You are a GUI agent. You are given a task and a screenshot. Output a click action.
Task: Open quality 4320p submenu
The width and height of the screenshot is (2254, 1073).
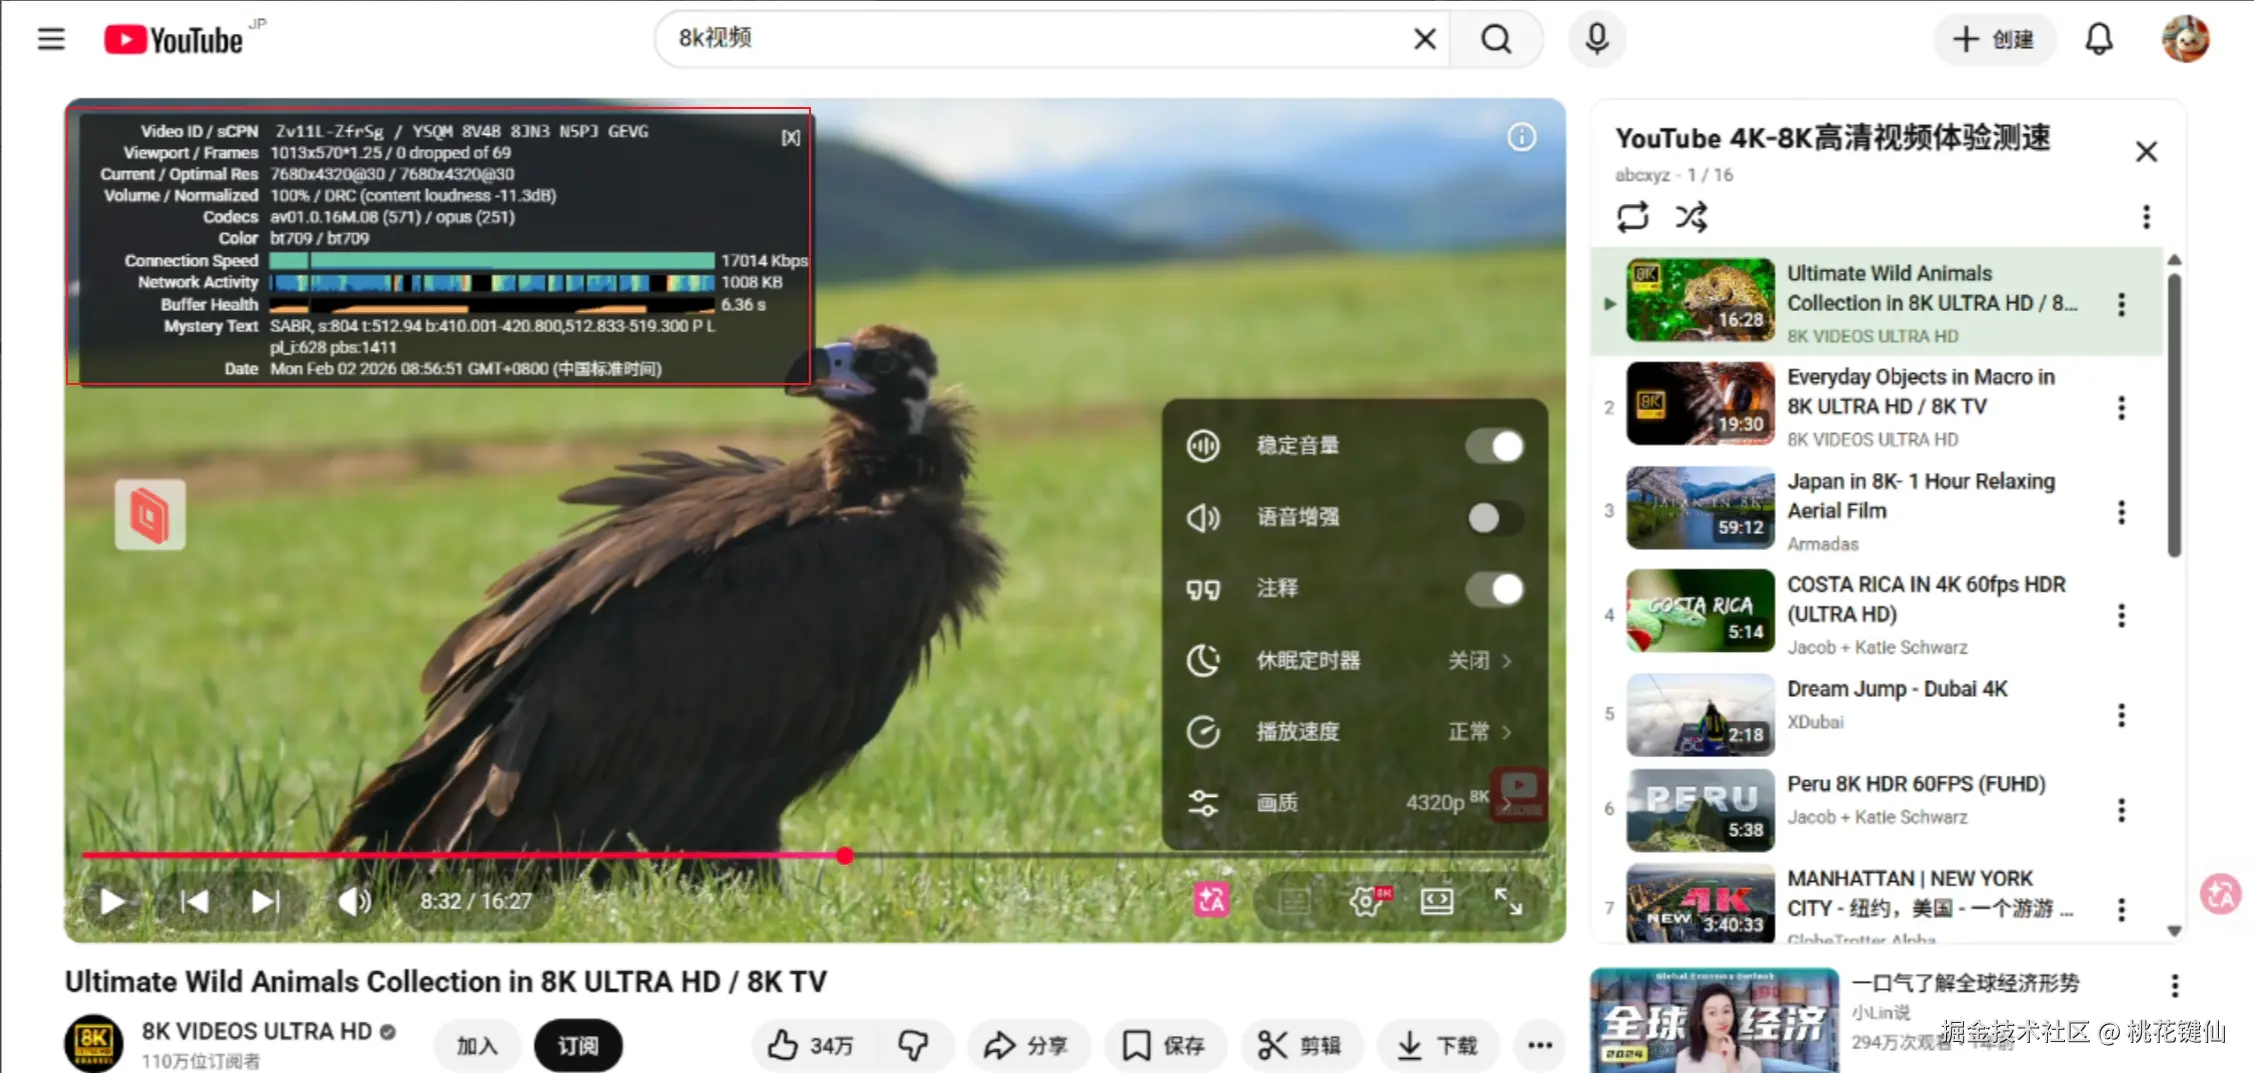pos(1354,803)
